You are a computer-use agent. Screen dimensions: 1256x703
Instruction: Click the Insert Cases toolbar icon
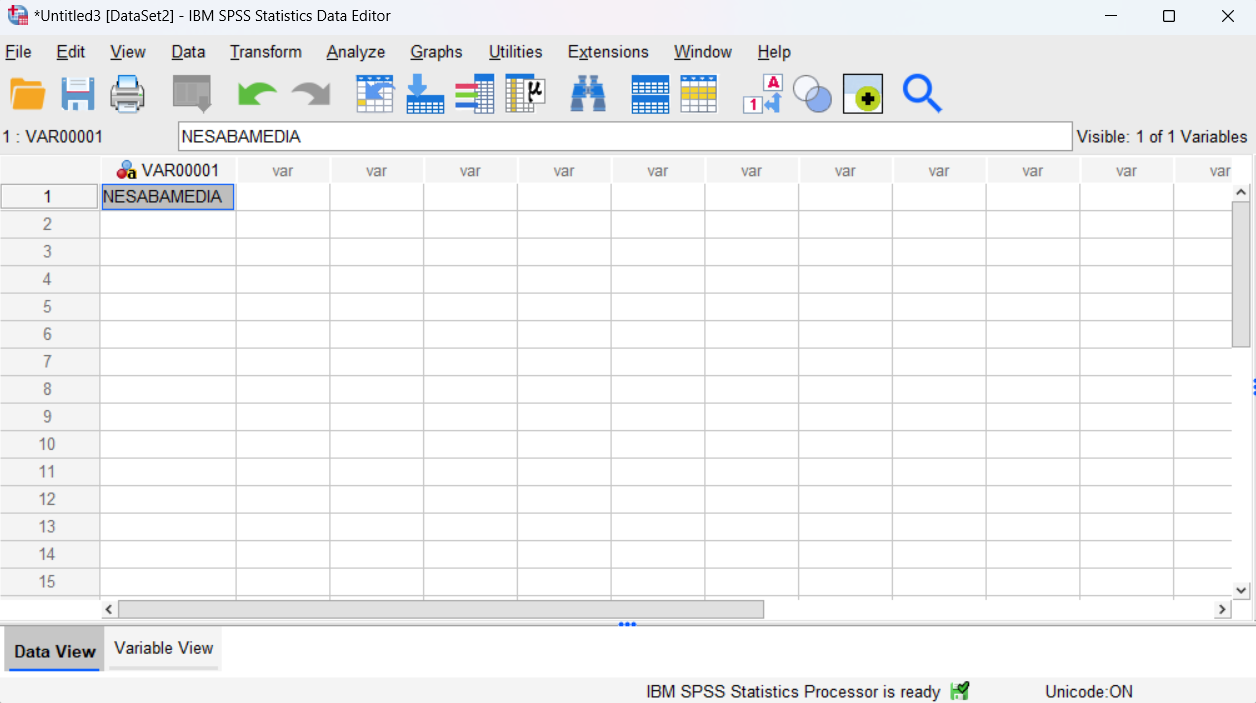(649, 93)
